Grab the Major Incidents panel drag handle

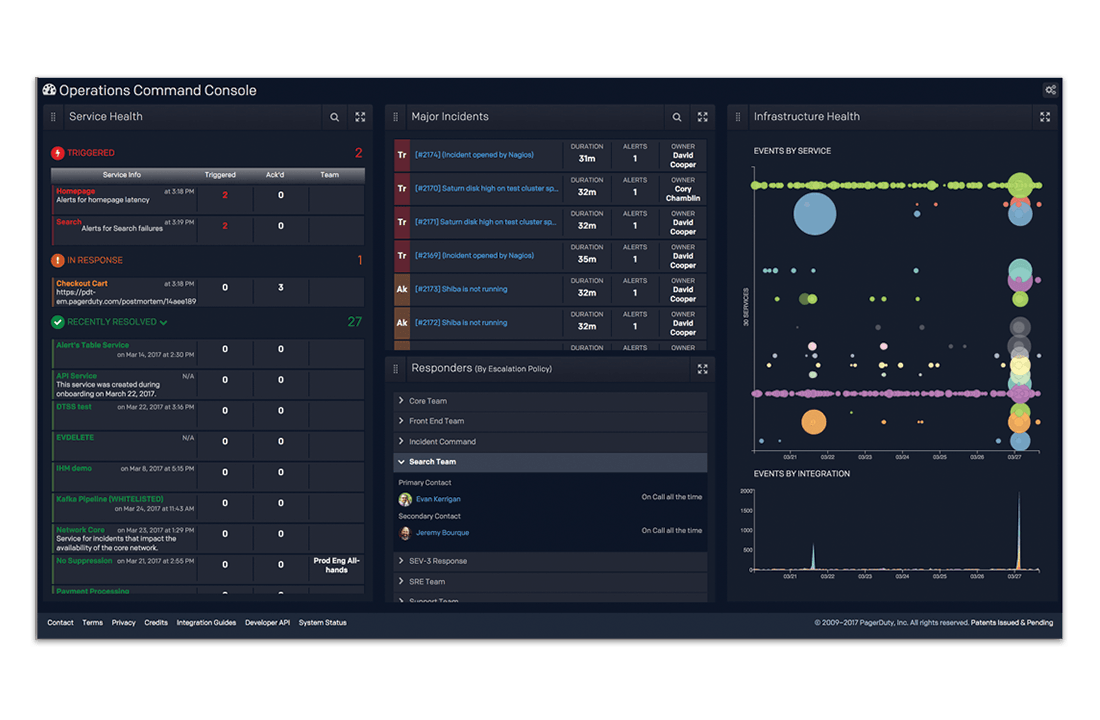396,117
